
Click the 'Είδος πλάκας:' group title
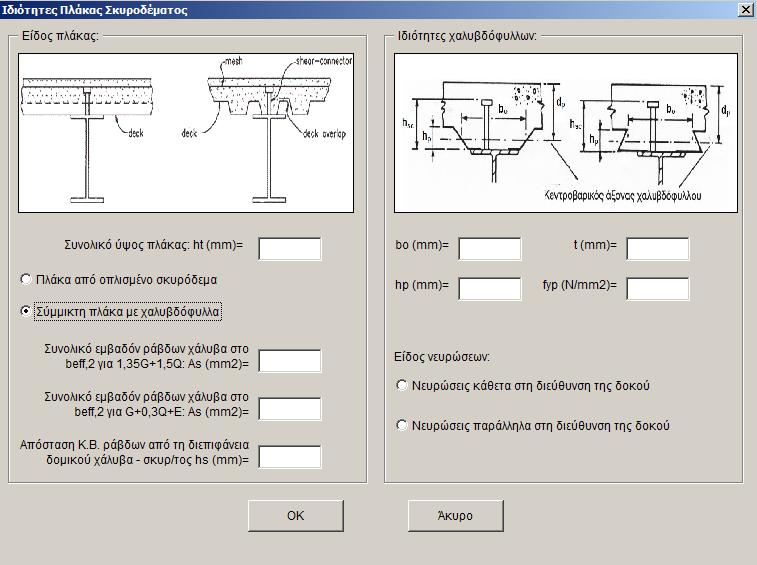[60, 36]
